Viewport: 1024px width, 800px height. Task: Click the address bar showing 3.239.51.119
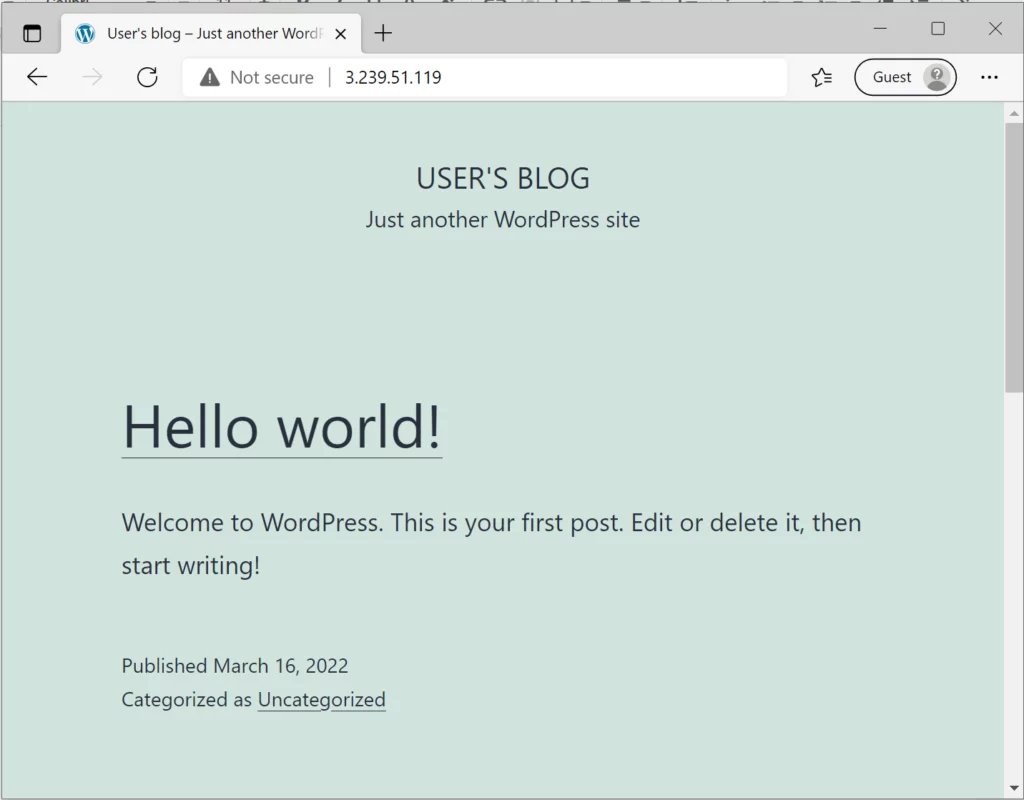[x=484, y=77]
